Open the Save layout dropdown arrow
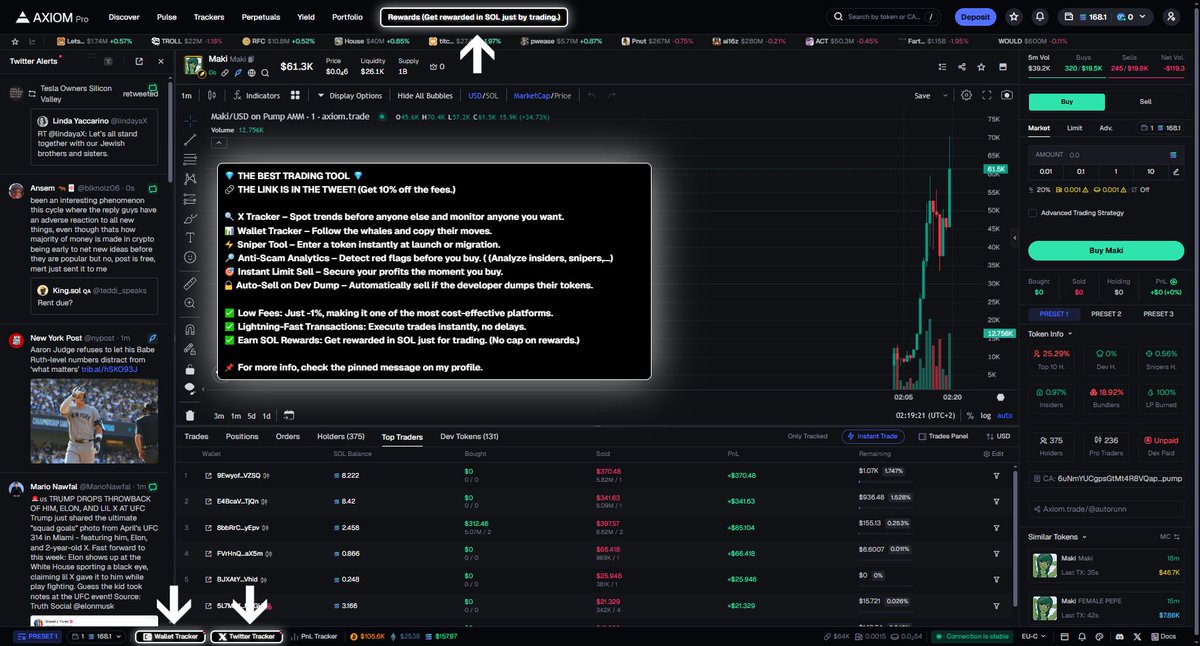This screenshot has width=1200, height=646. pos(943,96)
